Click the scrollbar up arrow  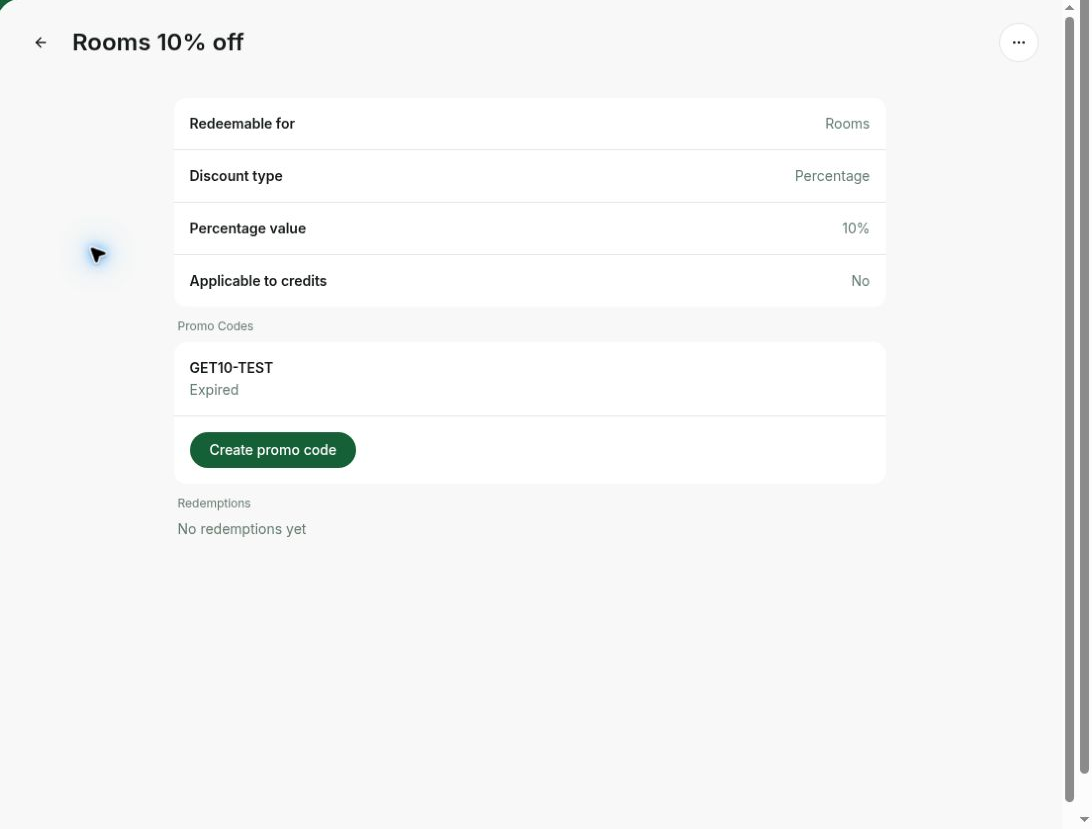click(1069, 7)
